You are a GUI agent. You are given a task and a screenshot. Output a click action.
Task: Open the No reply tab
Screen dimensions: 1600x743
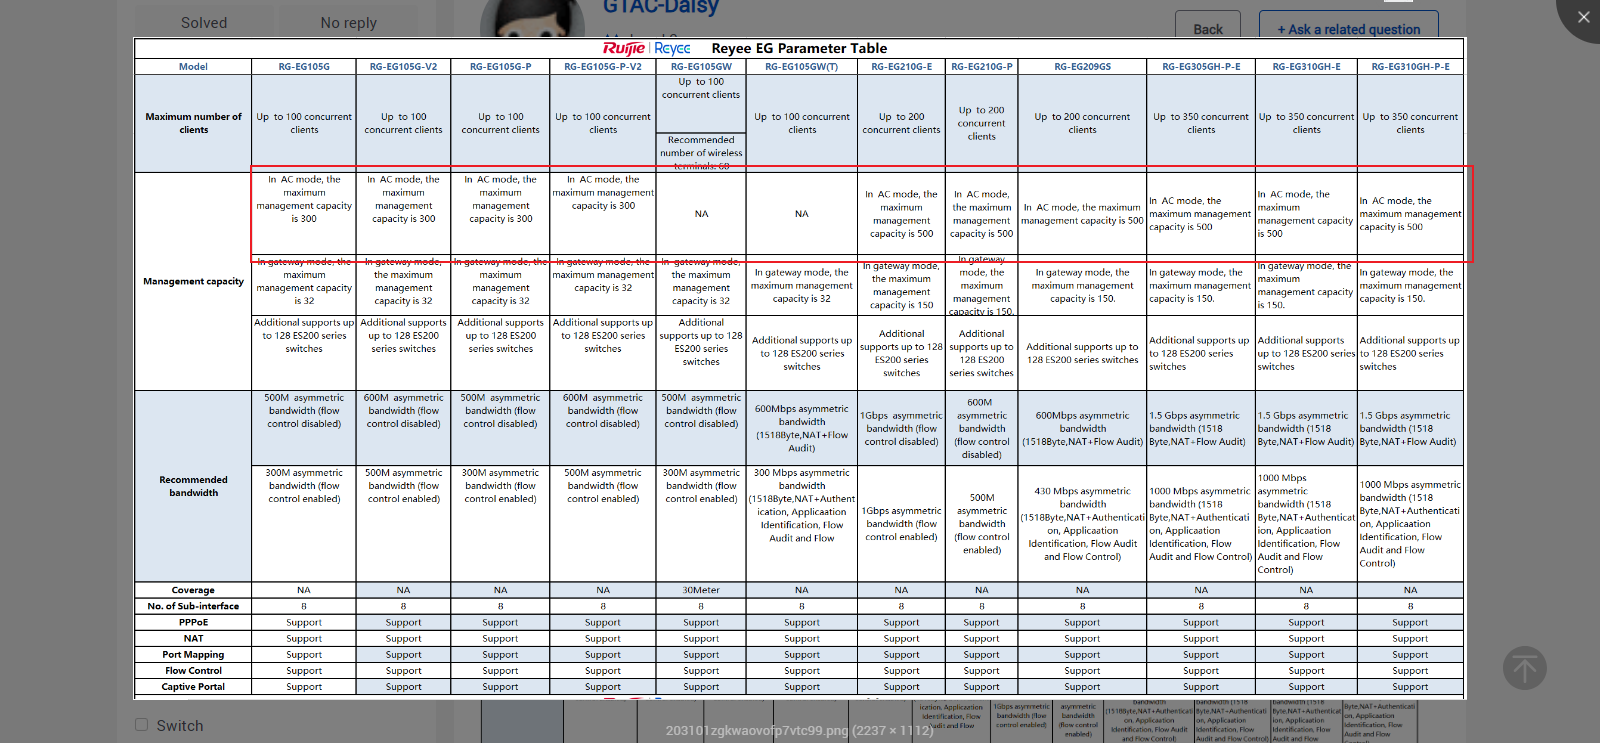click(349, 22)
